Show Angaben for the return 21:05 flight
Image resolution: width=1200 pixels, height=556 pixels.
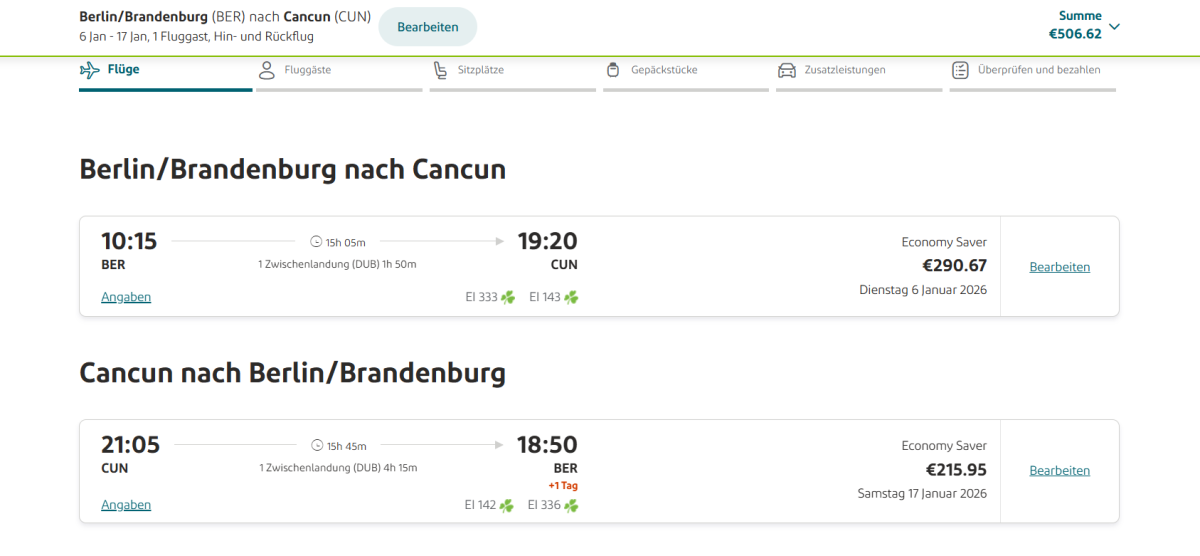click(x=126, y=505)
